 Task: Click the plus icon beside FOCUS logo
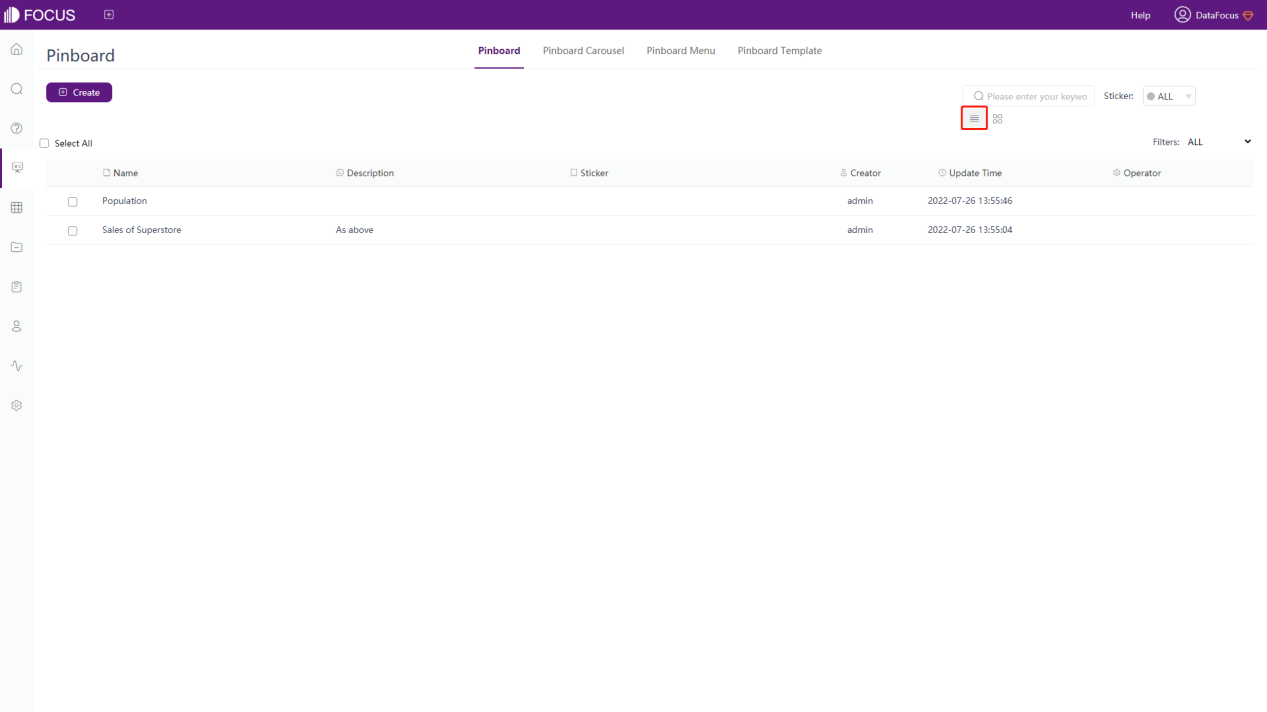(109, 15)
